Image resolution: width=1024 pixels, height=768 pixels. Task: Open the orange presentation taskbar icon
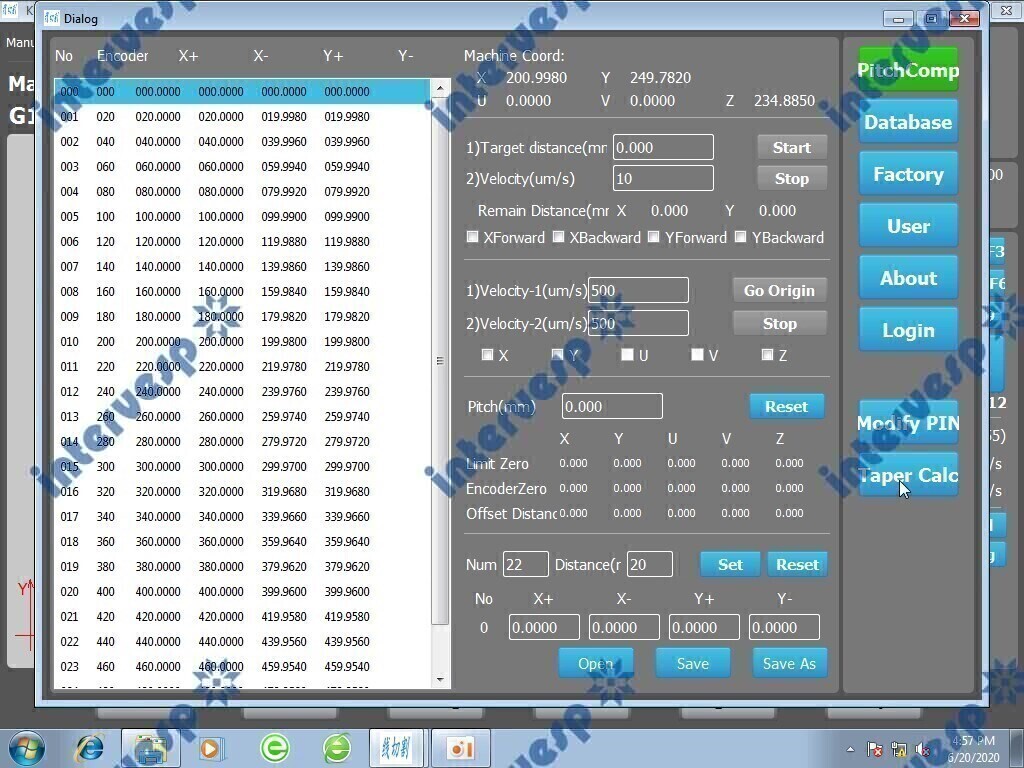(x=460, y=747)
